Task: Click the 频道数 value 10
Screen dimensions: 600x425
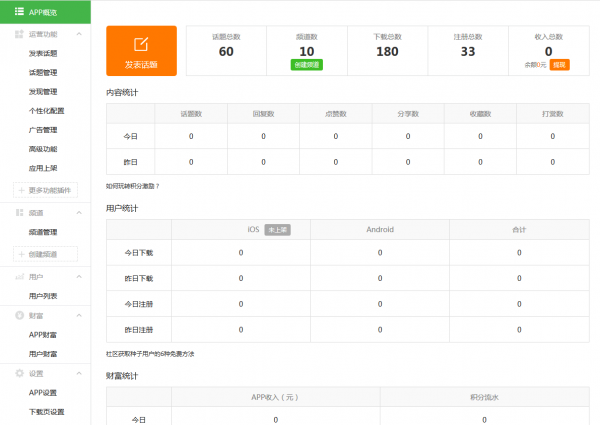Action: 307,51
